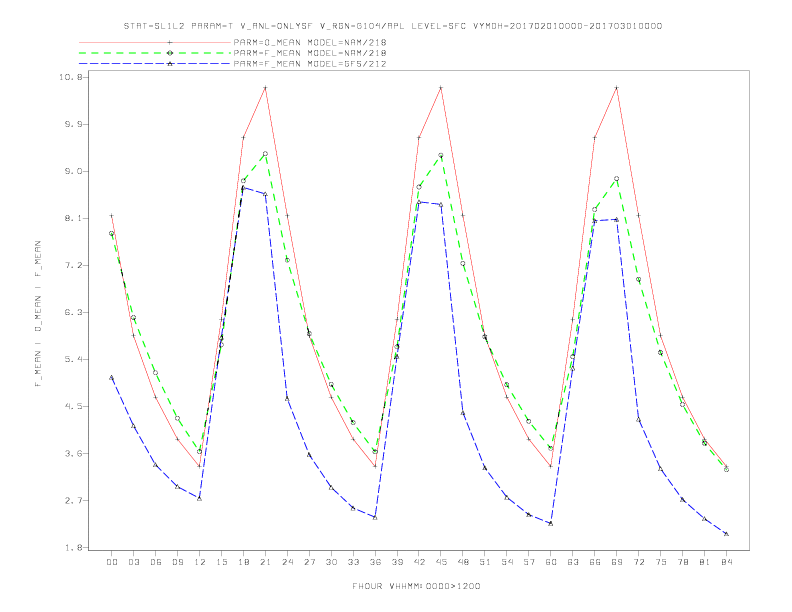792x612 pixels.
Task: Click x-axis tick label 27
Action: pyautogui.click(x=309, y=562)
